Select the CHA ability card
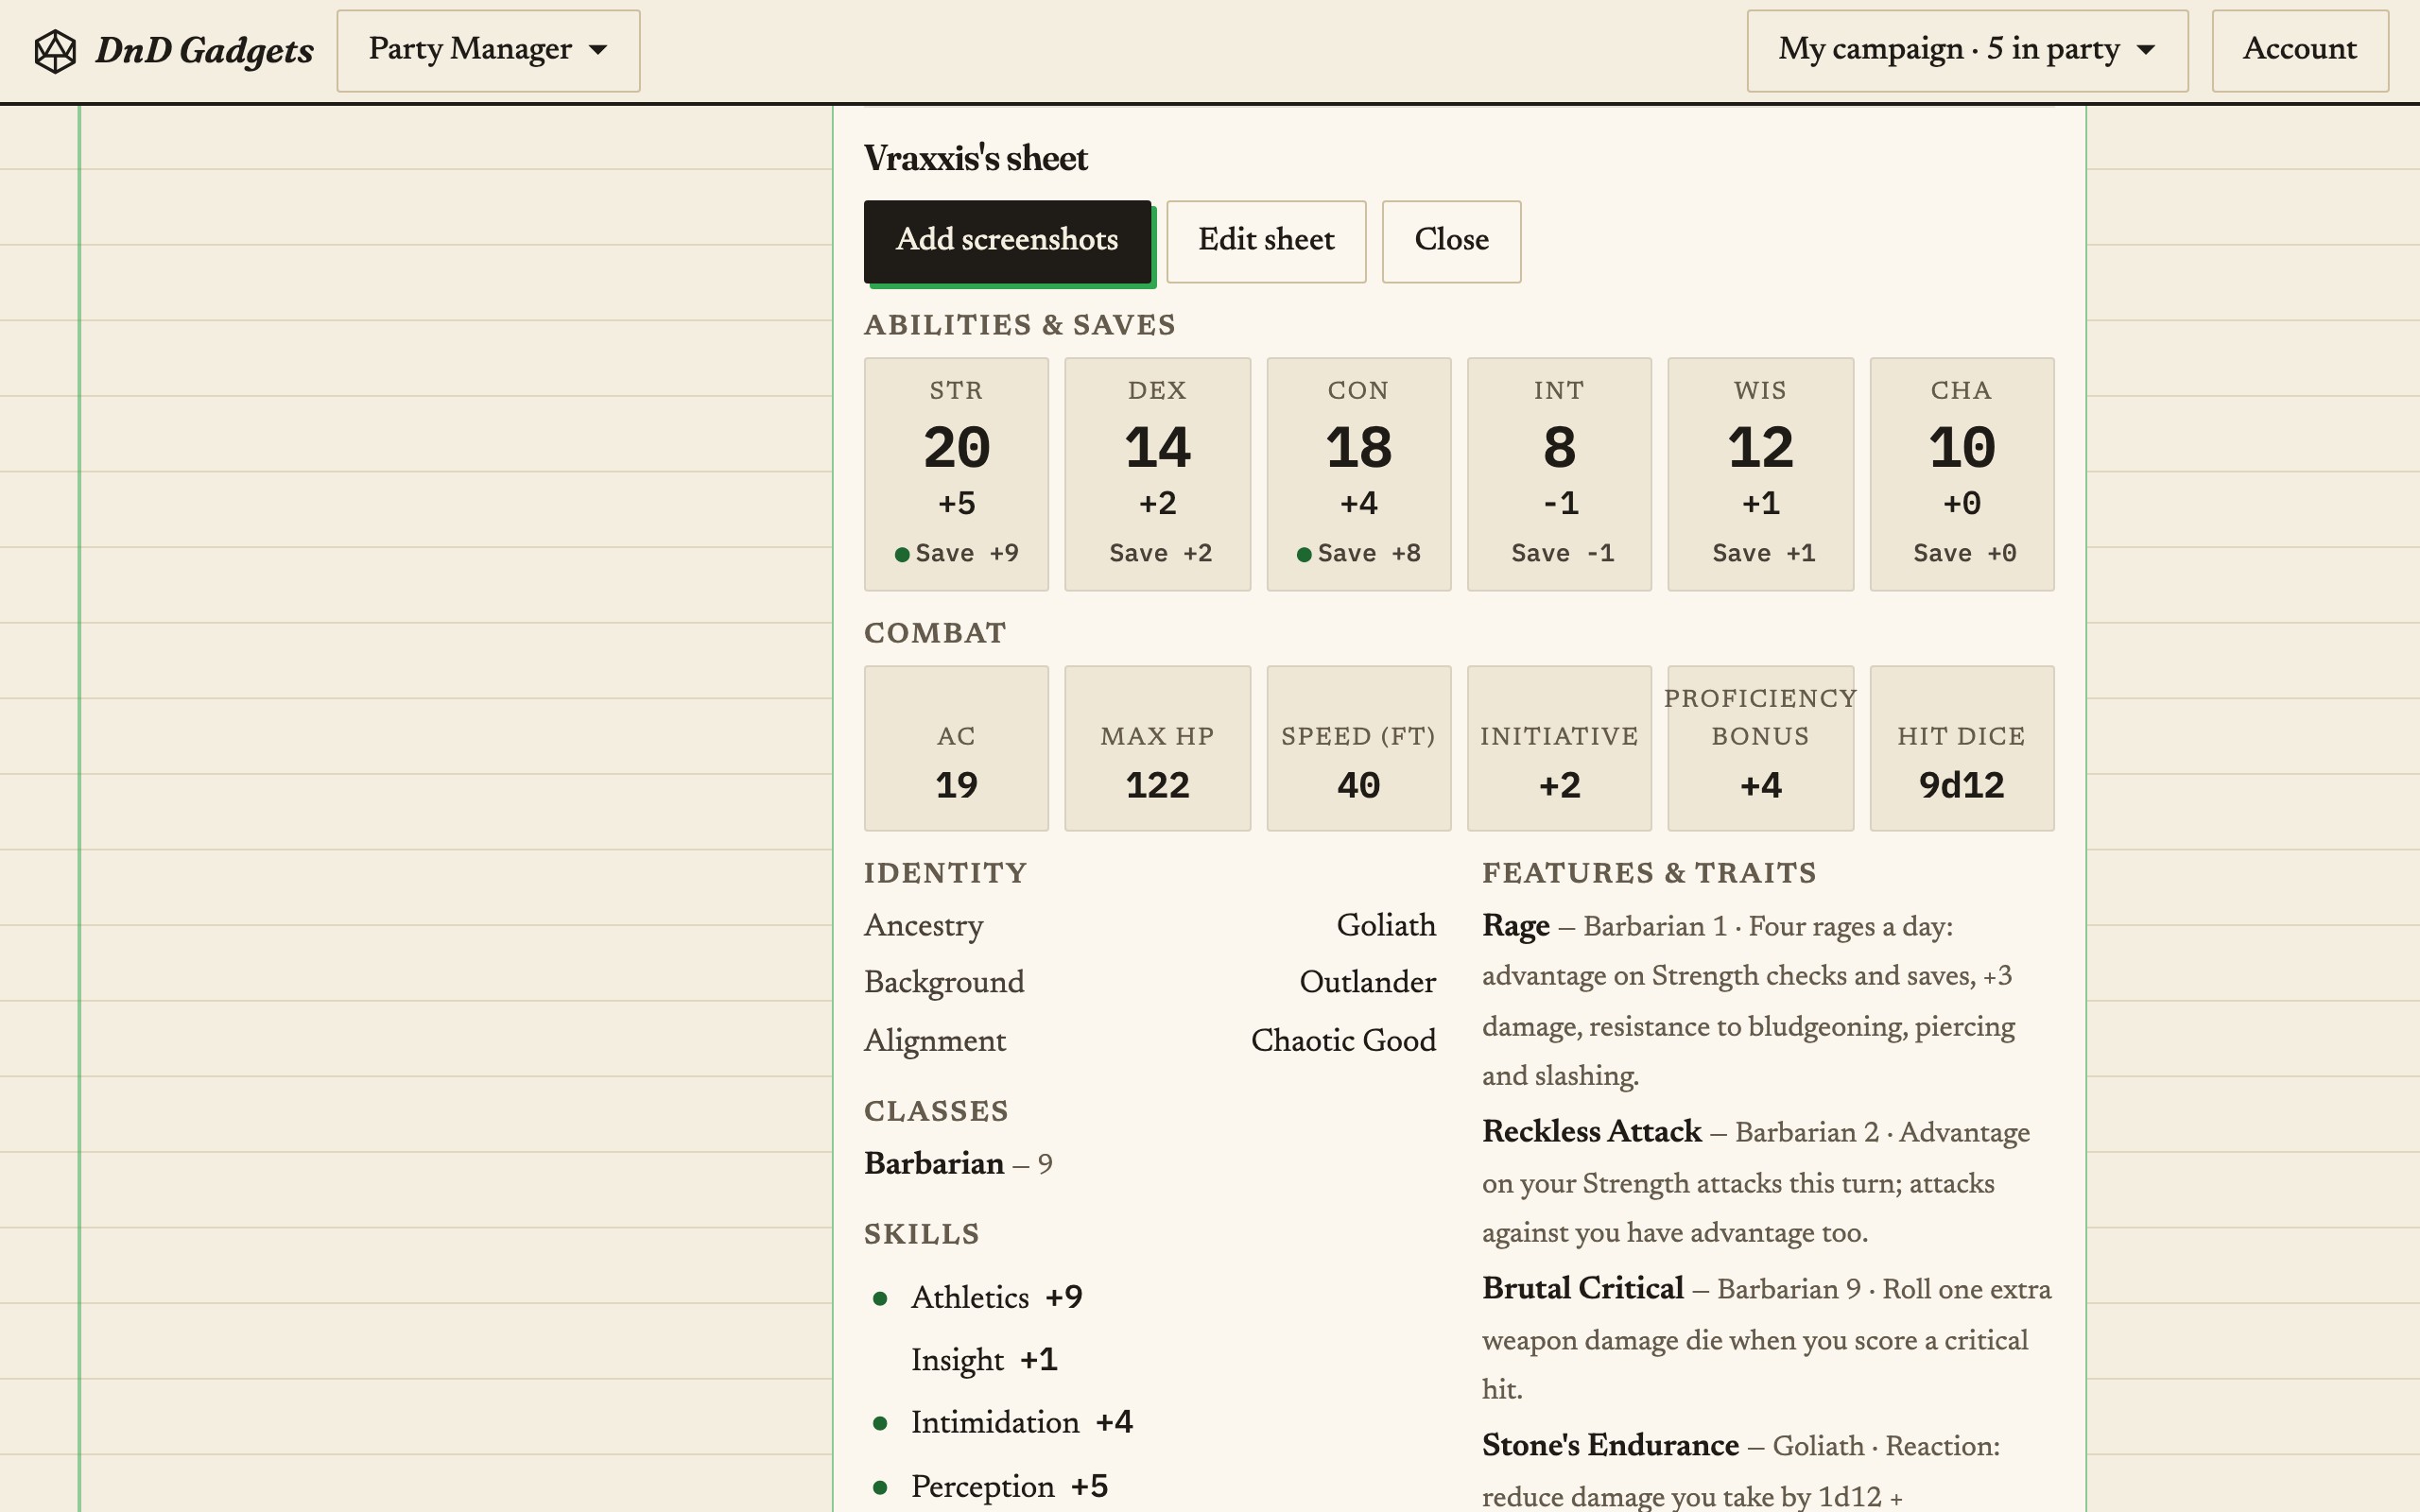Image resolution: width=2420 pixels, height=1512 pixels. (1961, 474)
